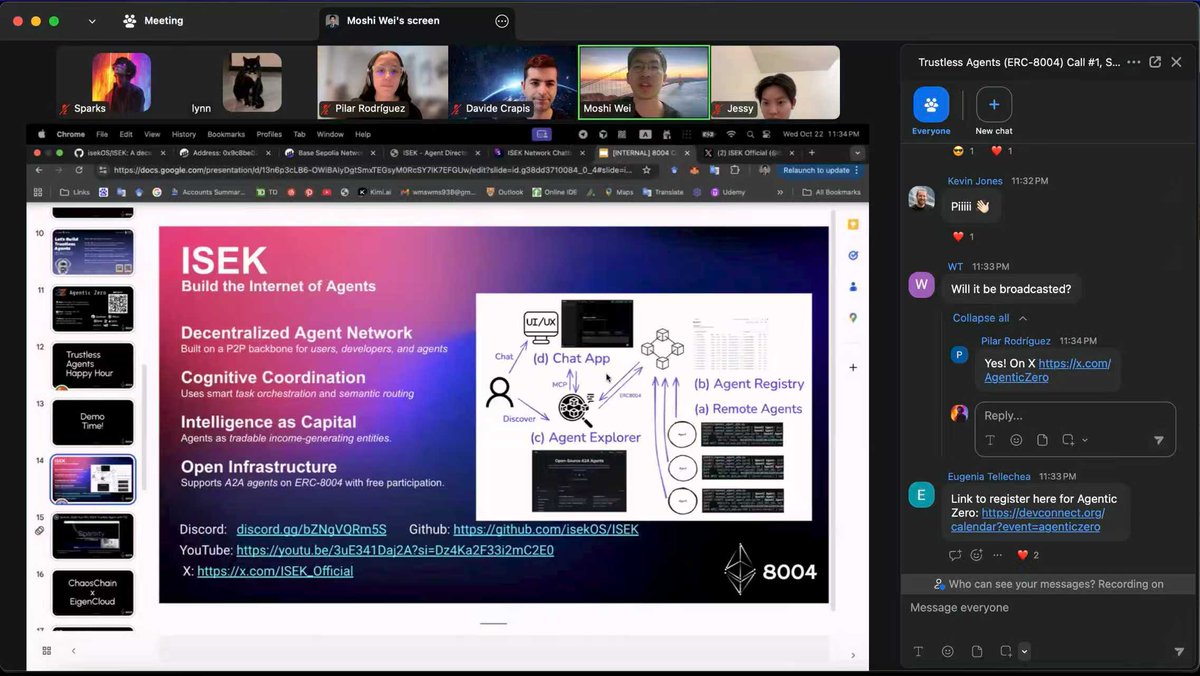Viewport: 1200px width, 676px height.
Task: Toggle formatting in the reply box
Action: point(991,440)
